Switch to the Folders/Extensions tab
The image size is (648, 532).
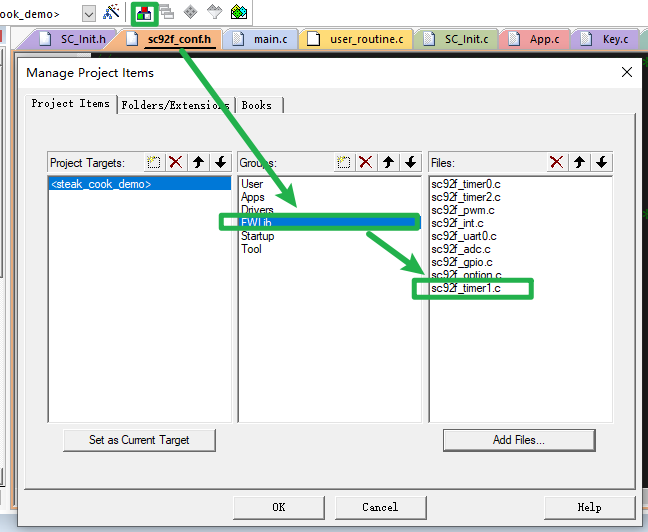click(176, 105)
